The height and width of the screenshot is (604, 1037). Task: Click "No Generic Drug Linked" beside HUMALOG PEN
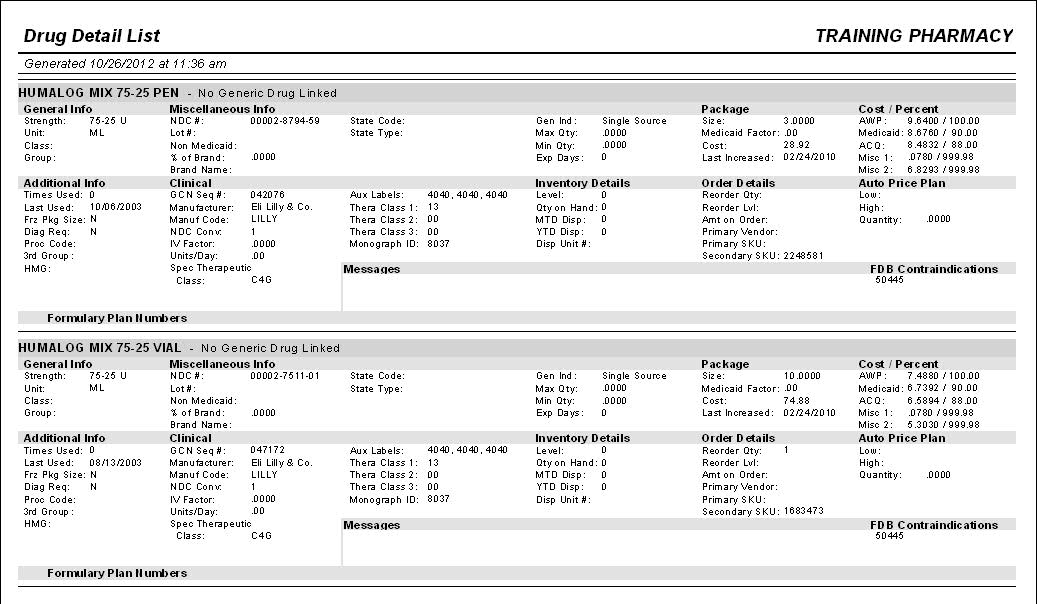(267, 93)
